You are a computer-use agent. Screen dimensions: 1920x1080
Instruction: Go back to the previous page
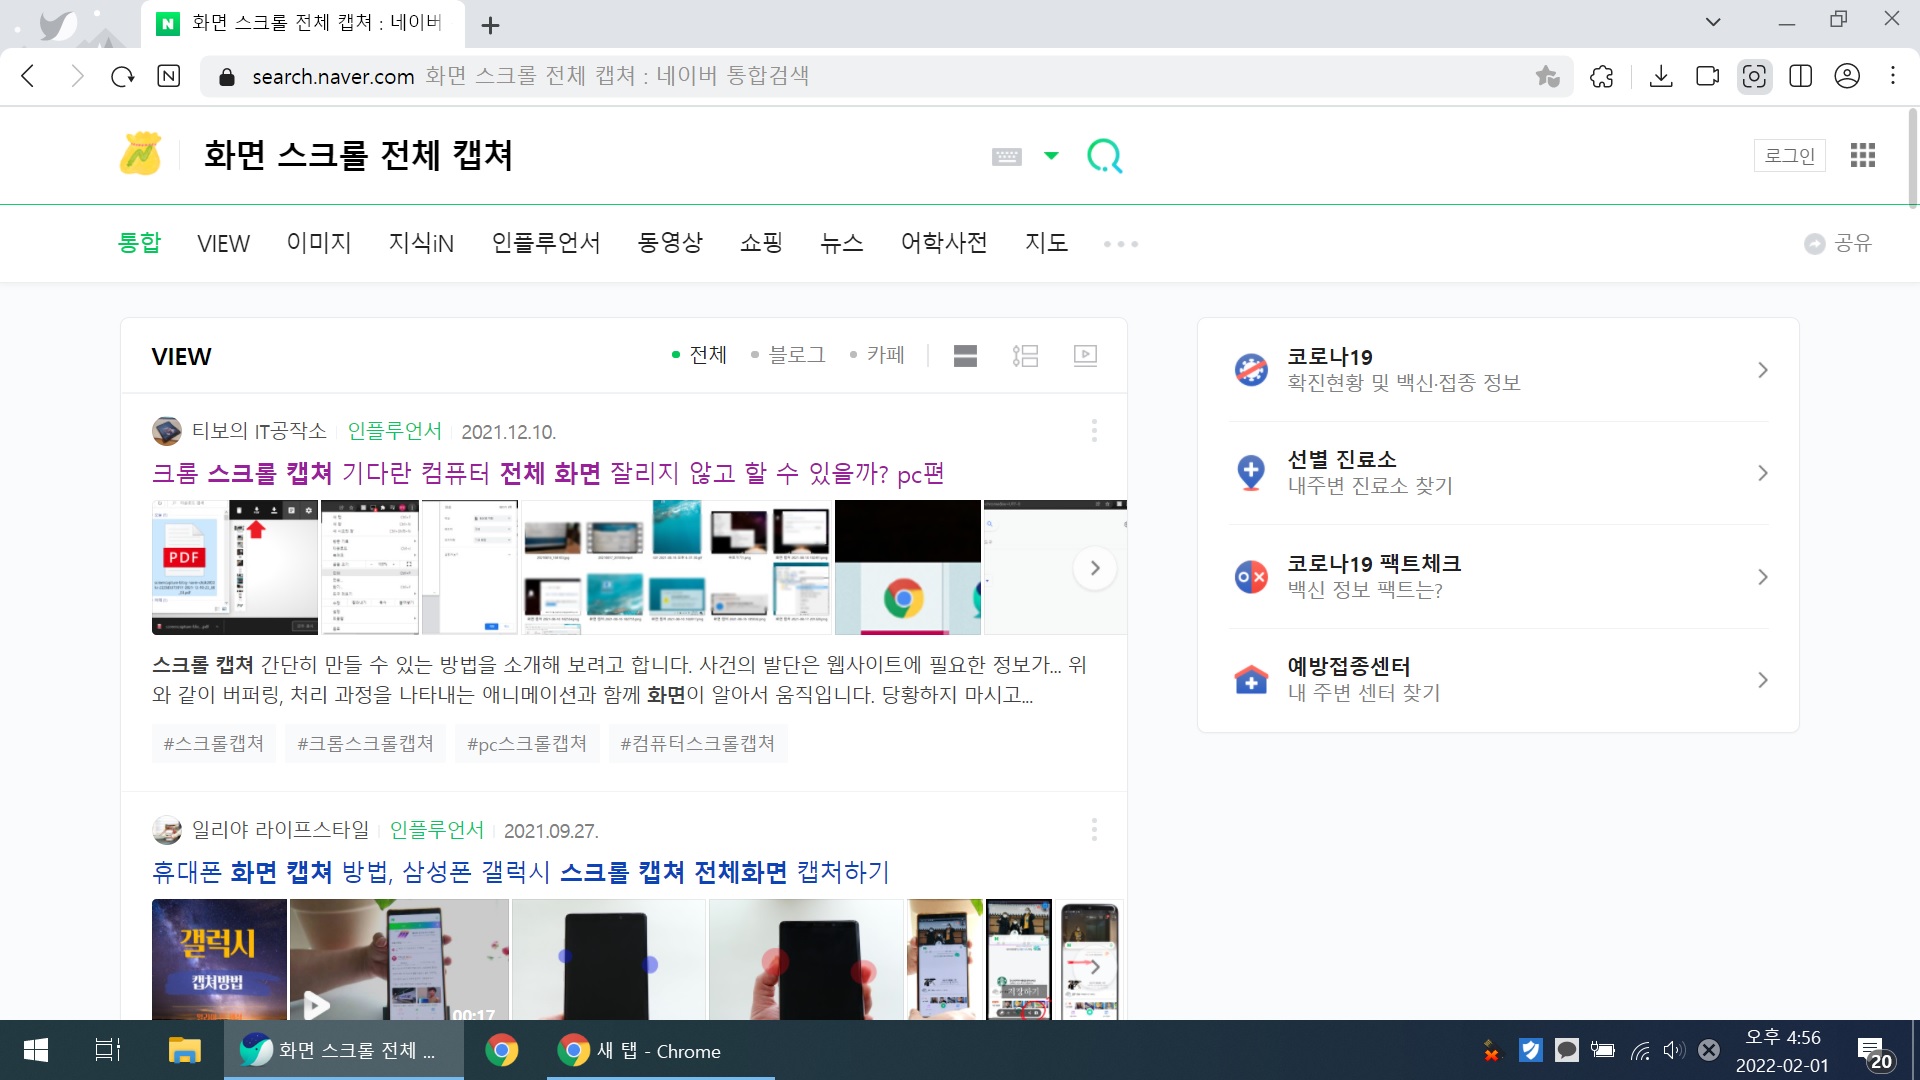pos(28,76)
